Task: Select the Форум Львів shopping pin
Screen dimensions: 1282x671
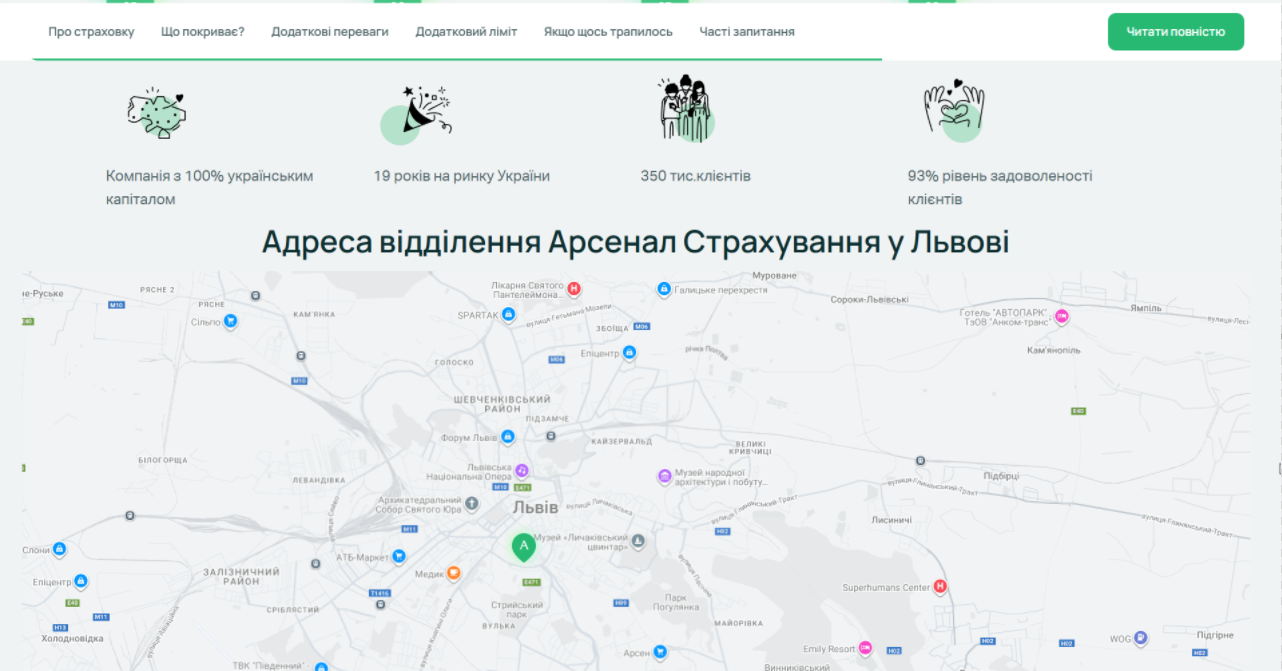Action: 508,437
